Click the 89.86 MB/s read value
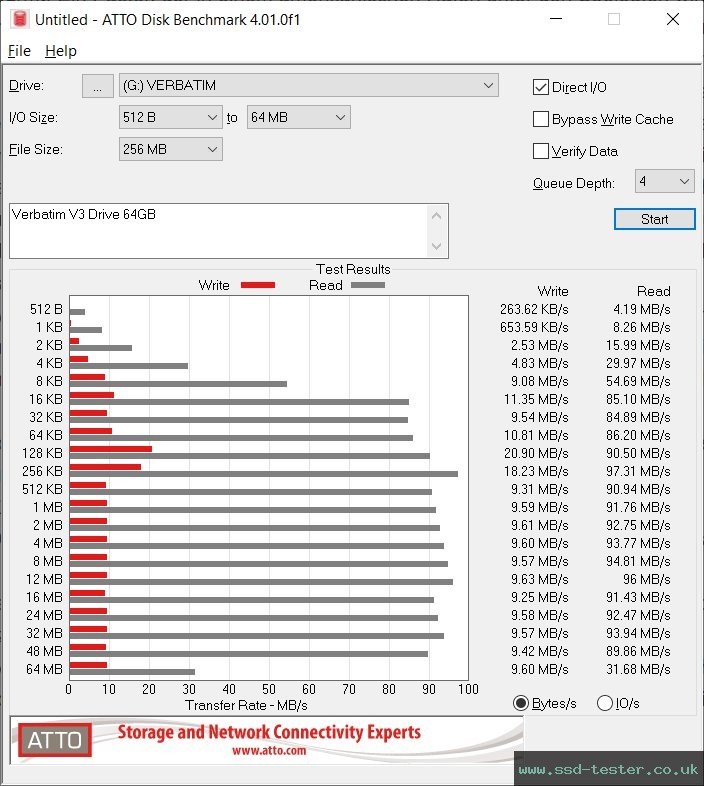Screen dimensions: 704x786 pos(638,651)
